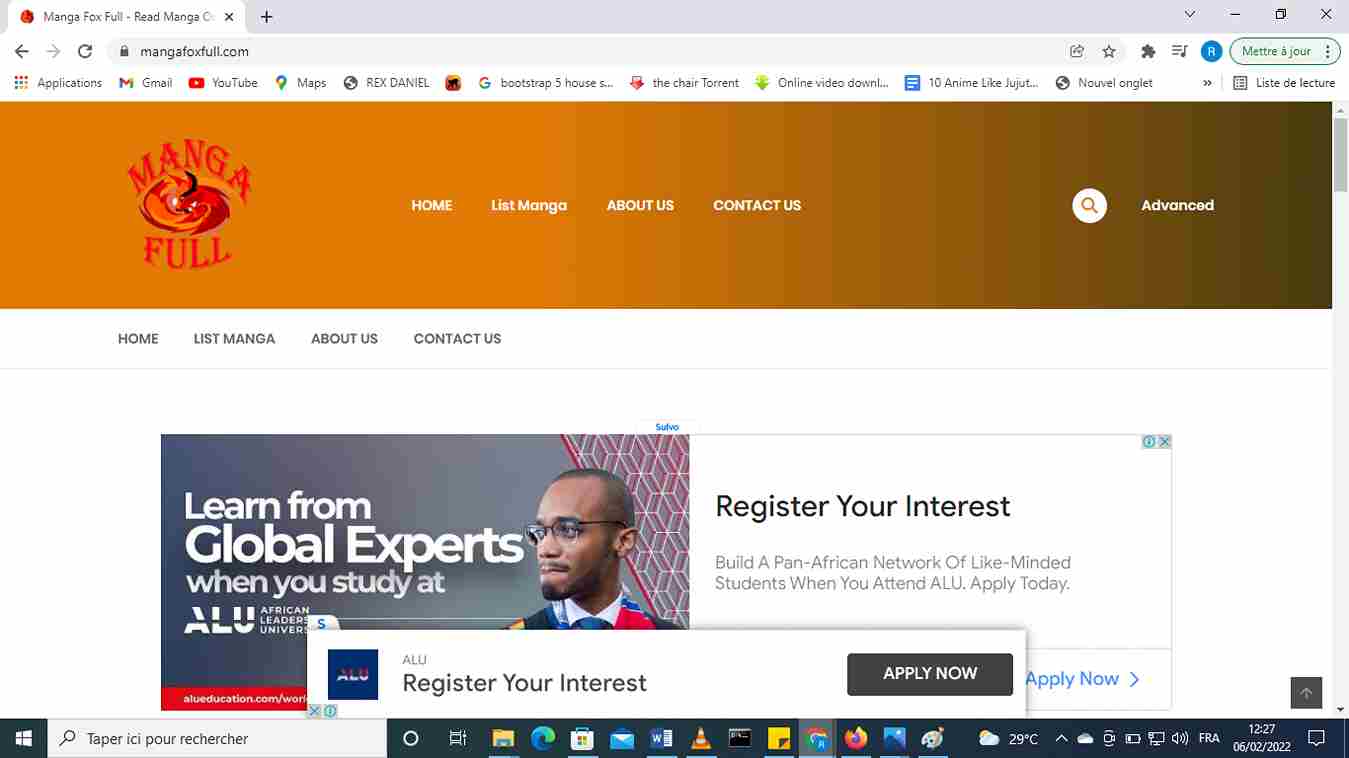Select CONTACT US in the white nav bar
This screenshot has height=758, width=1349.
[x=457, y=339]
